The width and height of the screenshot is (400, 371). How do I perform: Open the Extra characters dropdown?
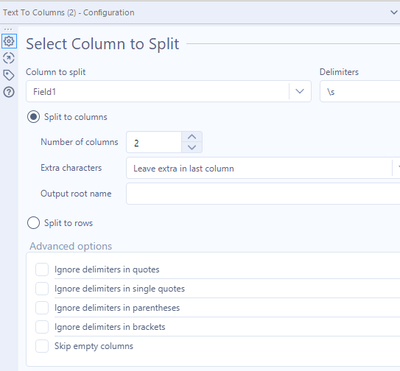point(263,168)
